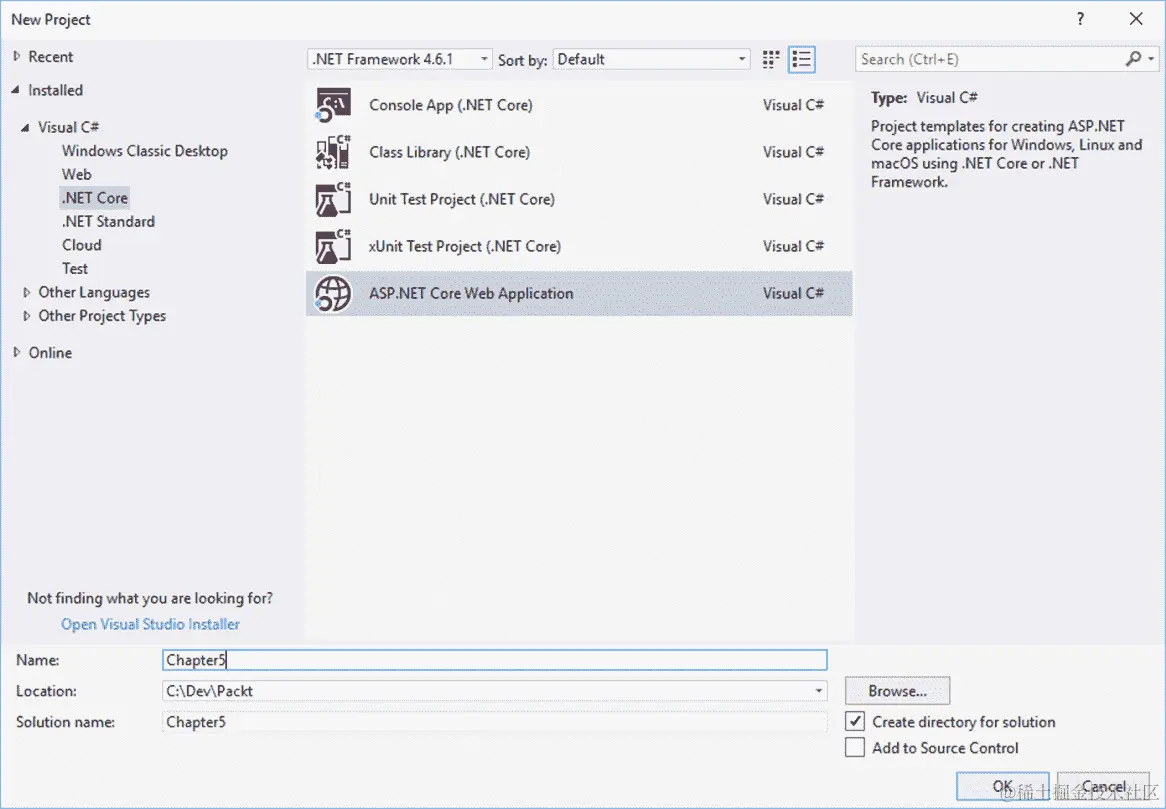Click the ASP.NET Core Web Application globe icon

point(333,294)
